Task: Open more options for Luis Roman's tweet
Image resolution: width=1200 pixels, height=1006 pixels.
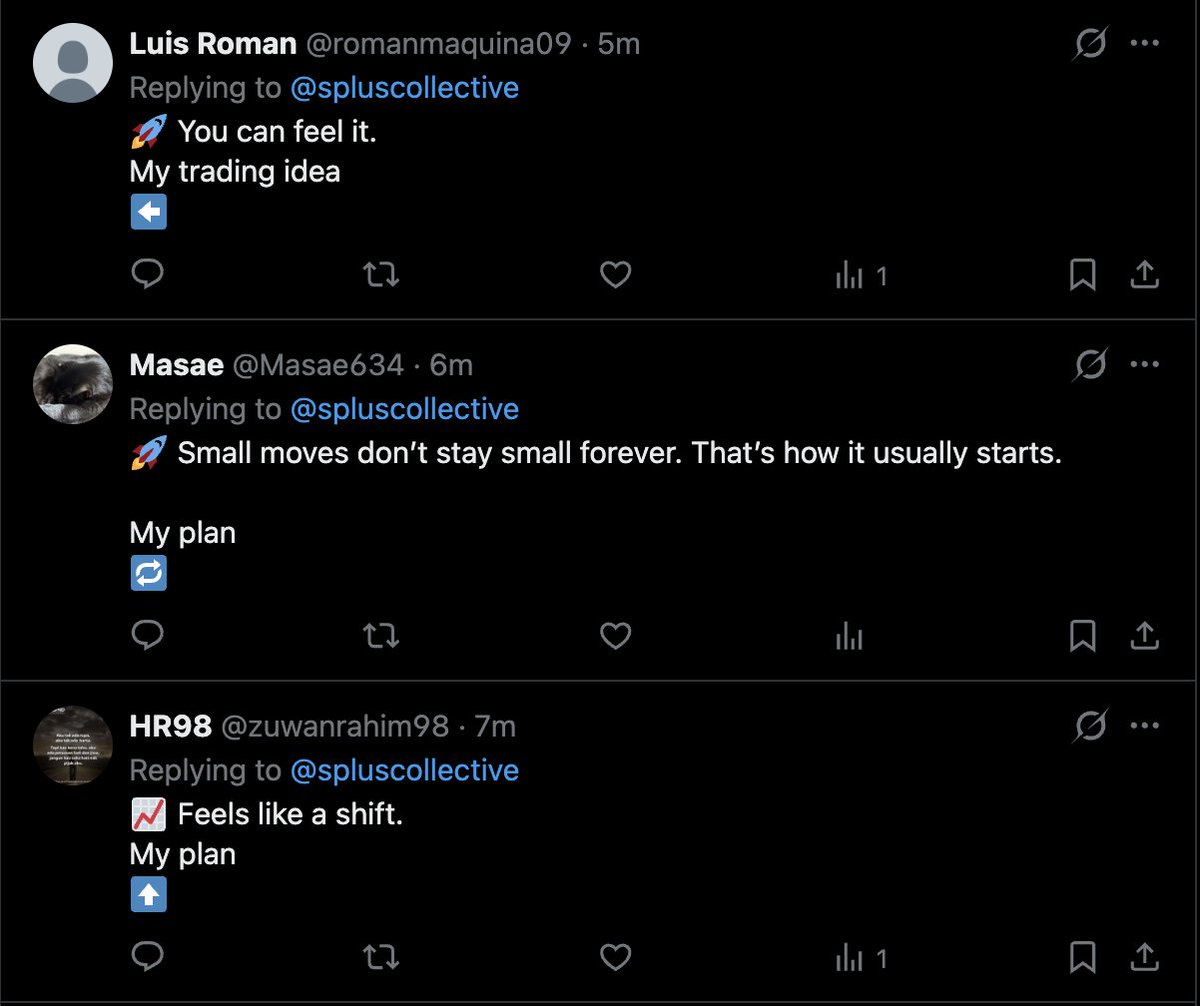Action: pyautogui.click(x=1144, y=44)
